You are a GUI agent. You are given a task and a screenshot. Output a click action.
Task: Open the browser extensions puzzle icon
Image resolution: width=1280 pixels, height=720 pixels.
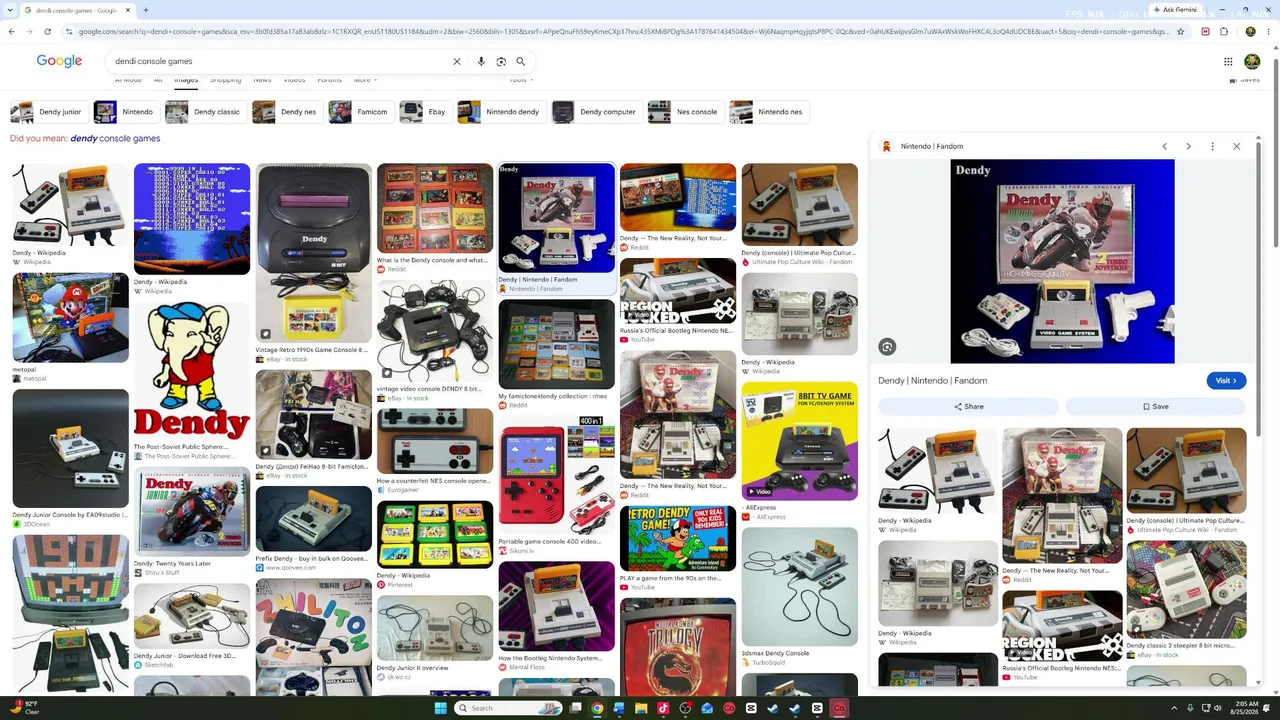coord(1223,31)
